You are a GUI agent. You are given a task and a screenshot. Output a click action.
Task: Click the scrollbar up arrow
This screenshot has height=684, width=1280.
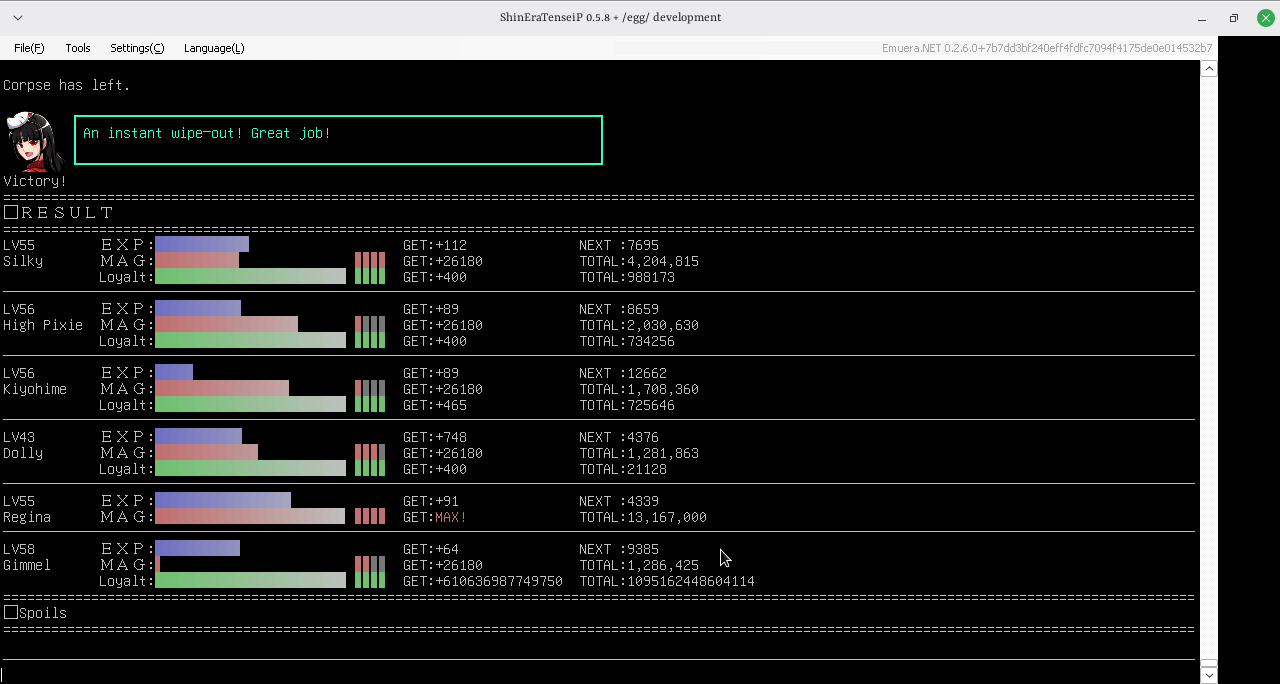tap(1209, 69)
